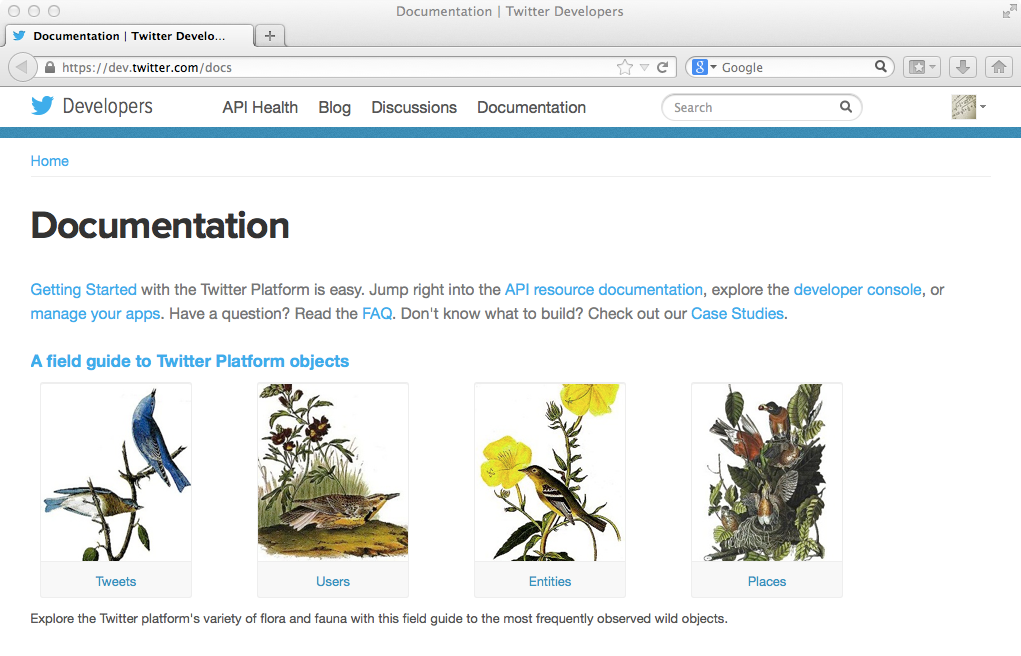1021x656 pixels.
Task: Focus the site Search field
Action: tap(761, 107)
